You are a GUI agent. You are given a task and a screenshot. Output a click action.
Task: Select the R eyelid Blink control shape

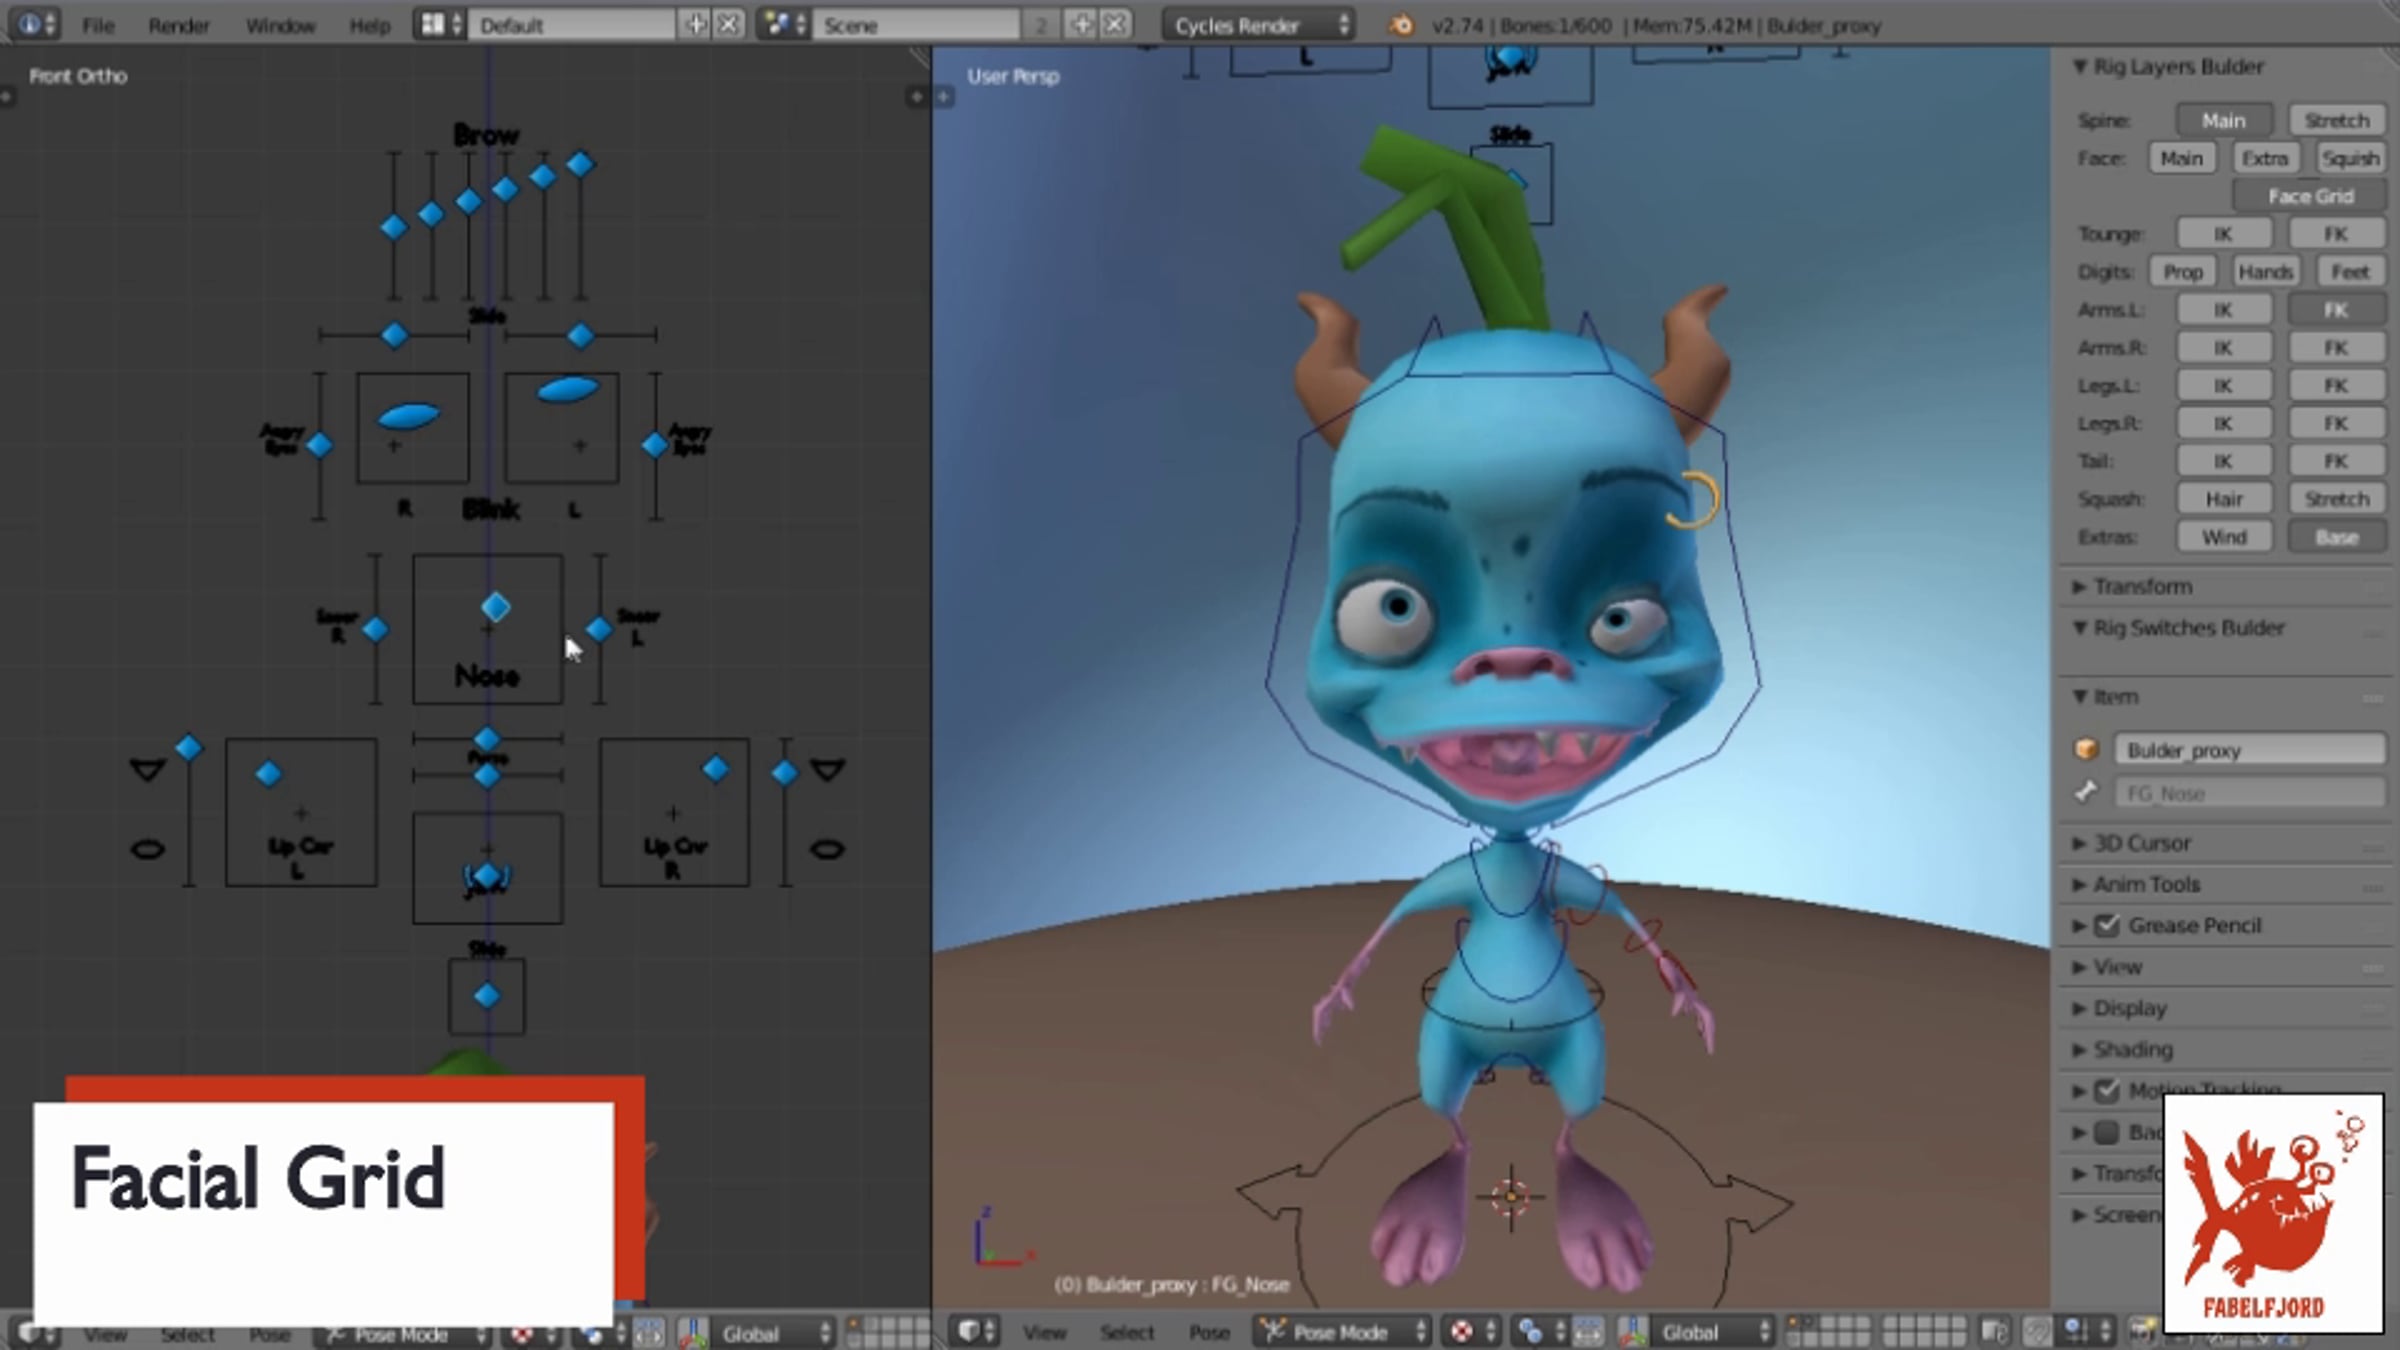click(408, 415)
